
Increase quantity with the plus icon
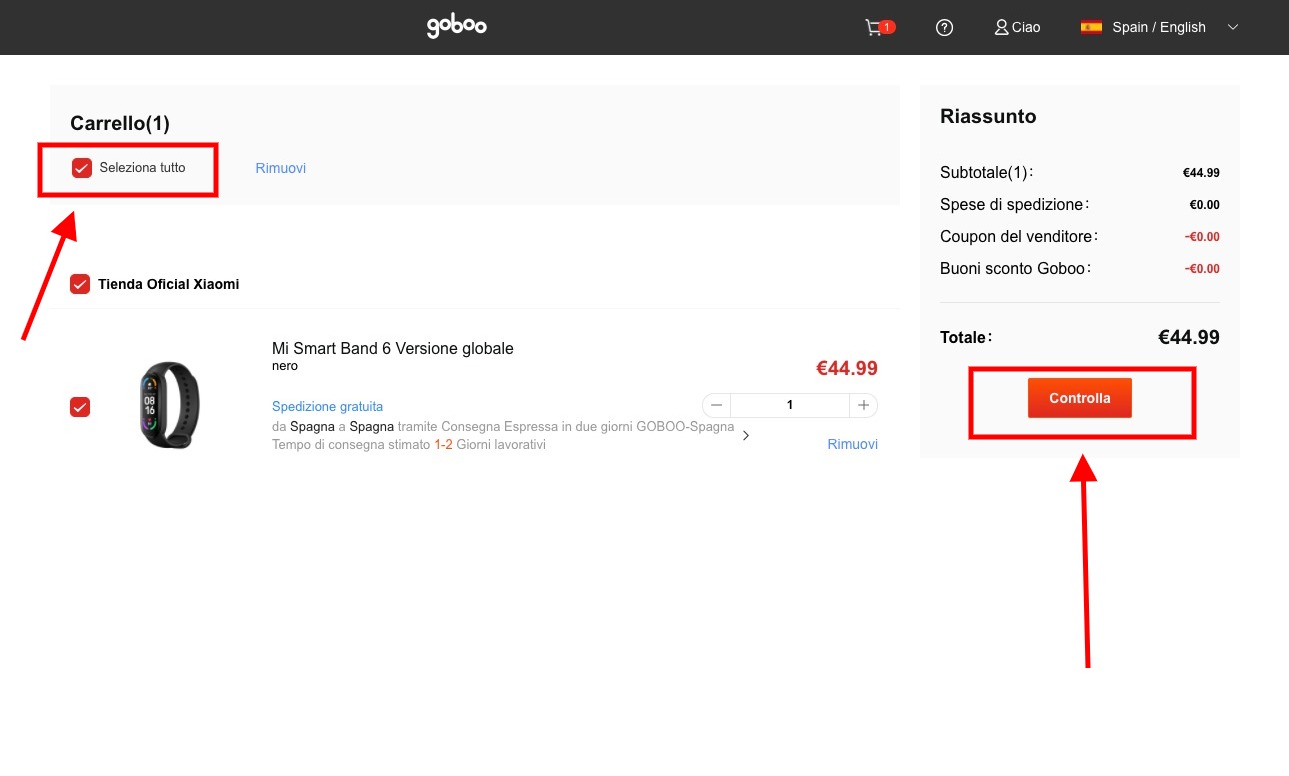(x=863, y=405)
